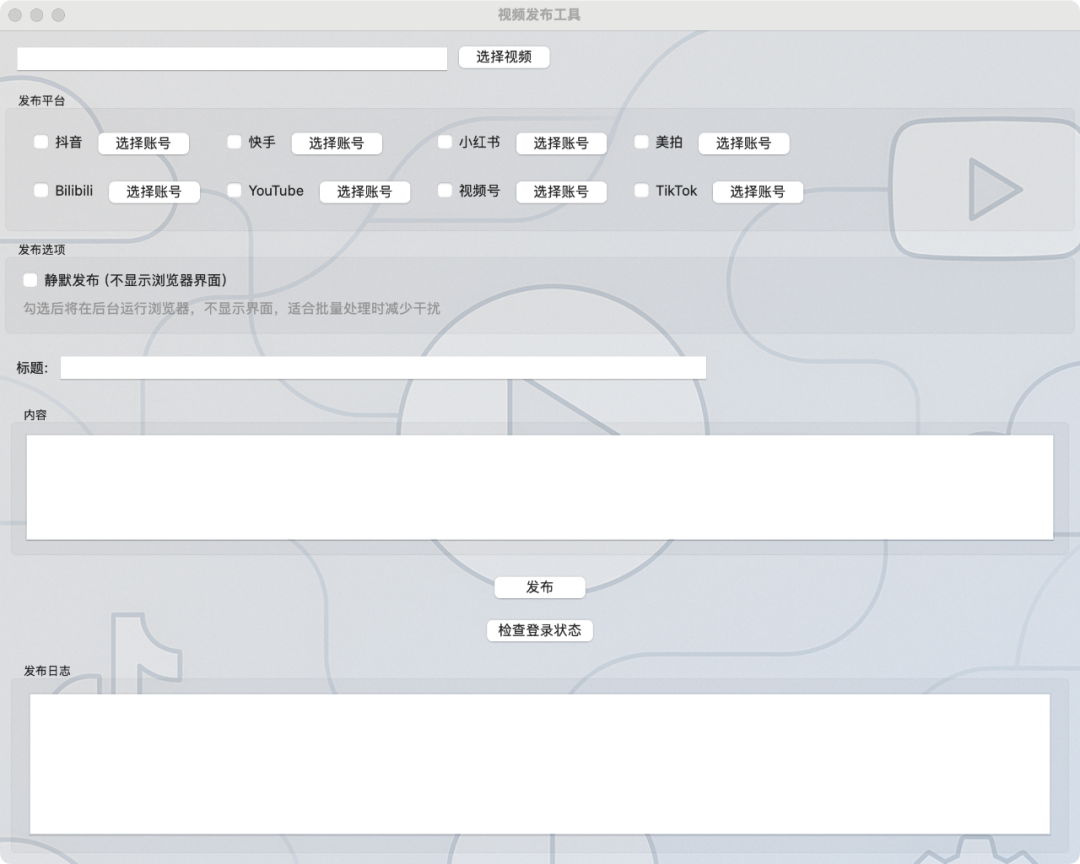
Task: Click 选择账号 next to TikTok
Action: 758,192
